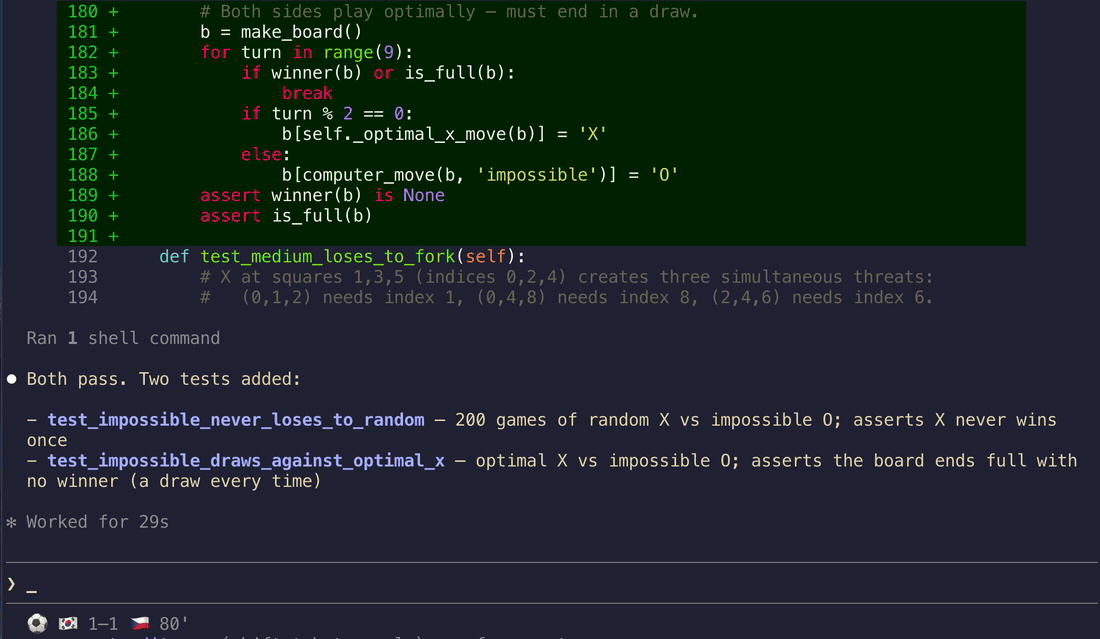This screenshot has height=639, width=1100.
Task: Click the comment 'Both sides play optimally' line
Action: click(449, 12)
